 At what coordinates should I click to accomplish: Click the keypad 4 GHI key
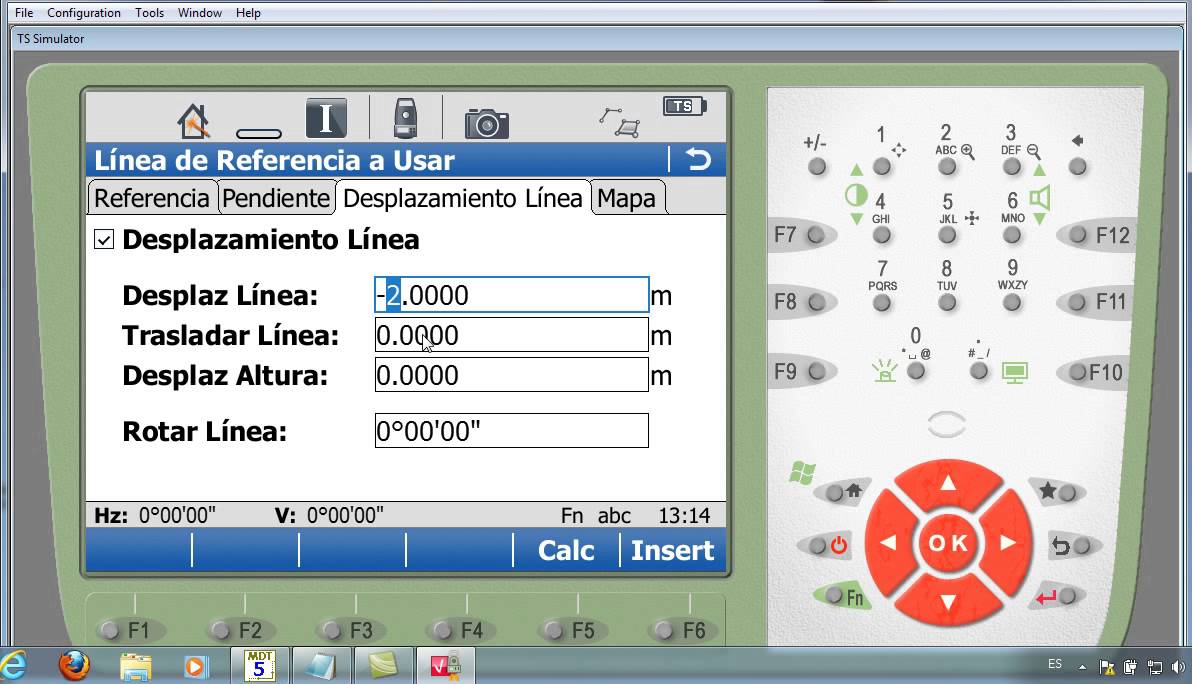(x=882, y=235)
